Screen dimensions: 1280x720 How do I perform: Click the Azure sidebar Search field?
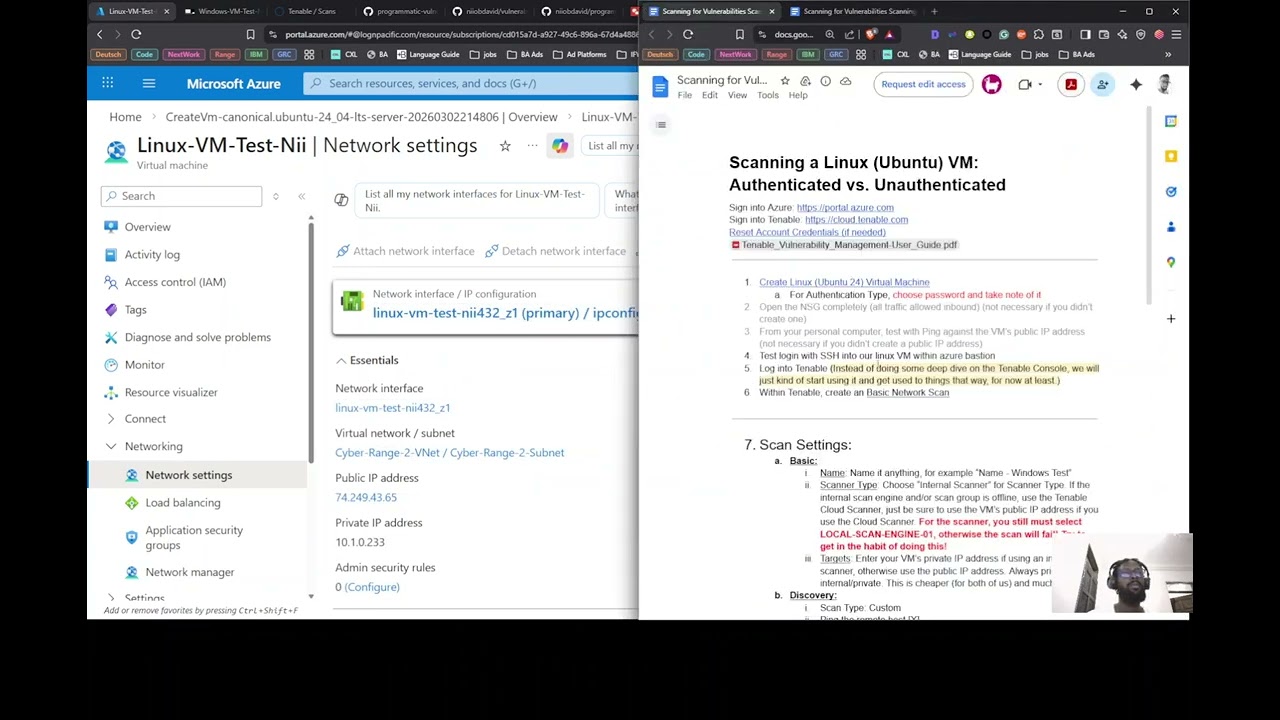coord(181,196)
